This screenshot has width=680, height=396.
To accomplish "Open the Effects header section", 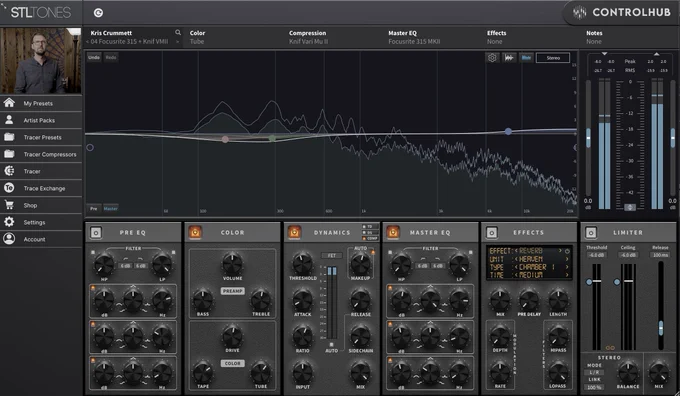I will [496, 37].
